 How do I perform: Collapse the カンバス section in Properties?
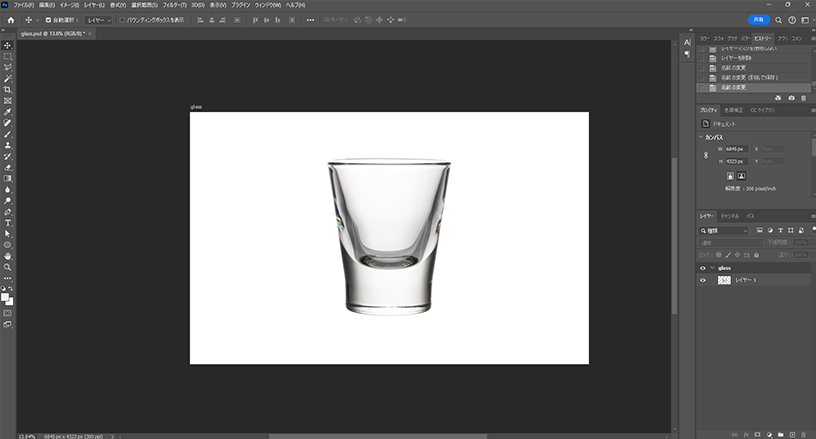(702, 137)
